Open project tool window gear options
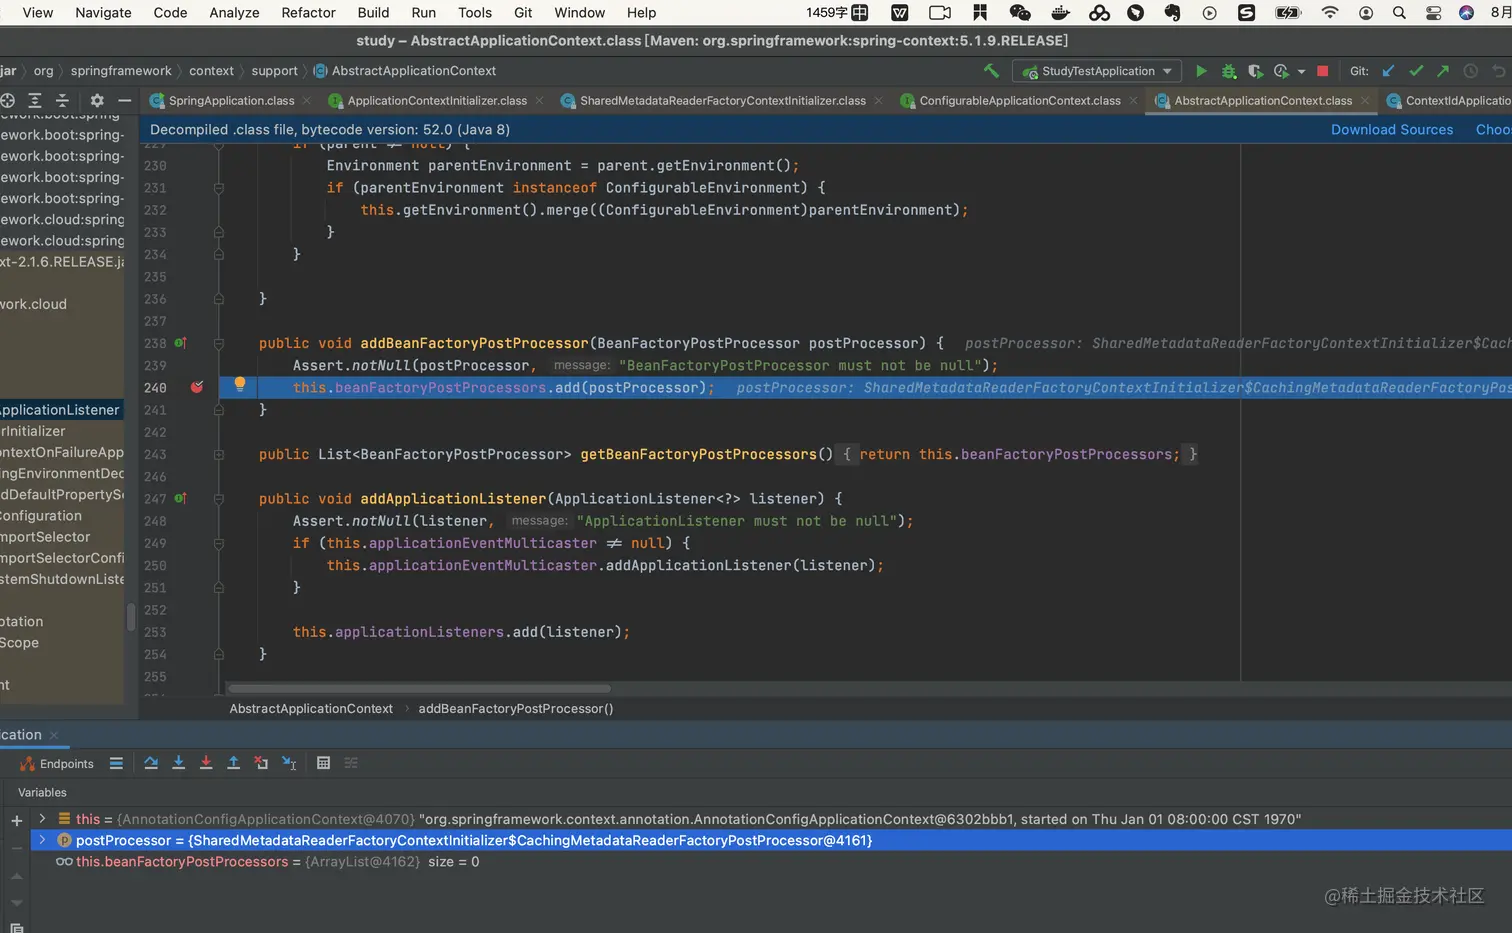 [x=97, y=100]
